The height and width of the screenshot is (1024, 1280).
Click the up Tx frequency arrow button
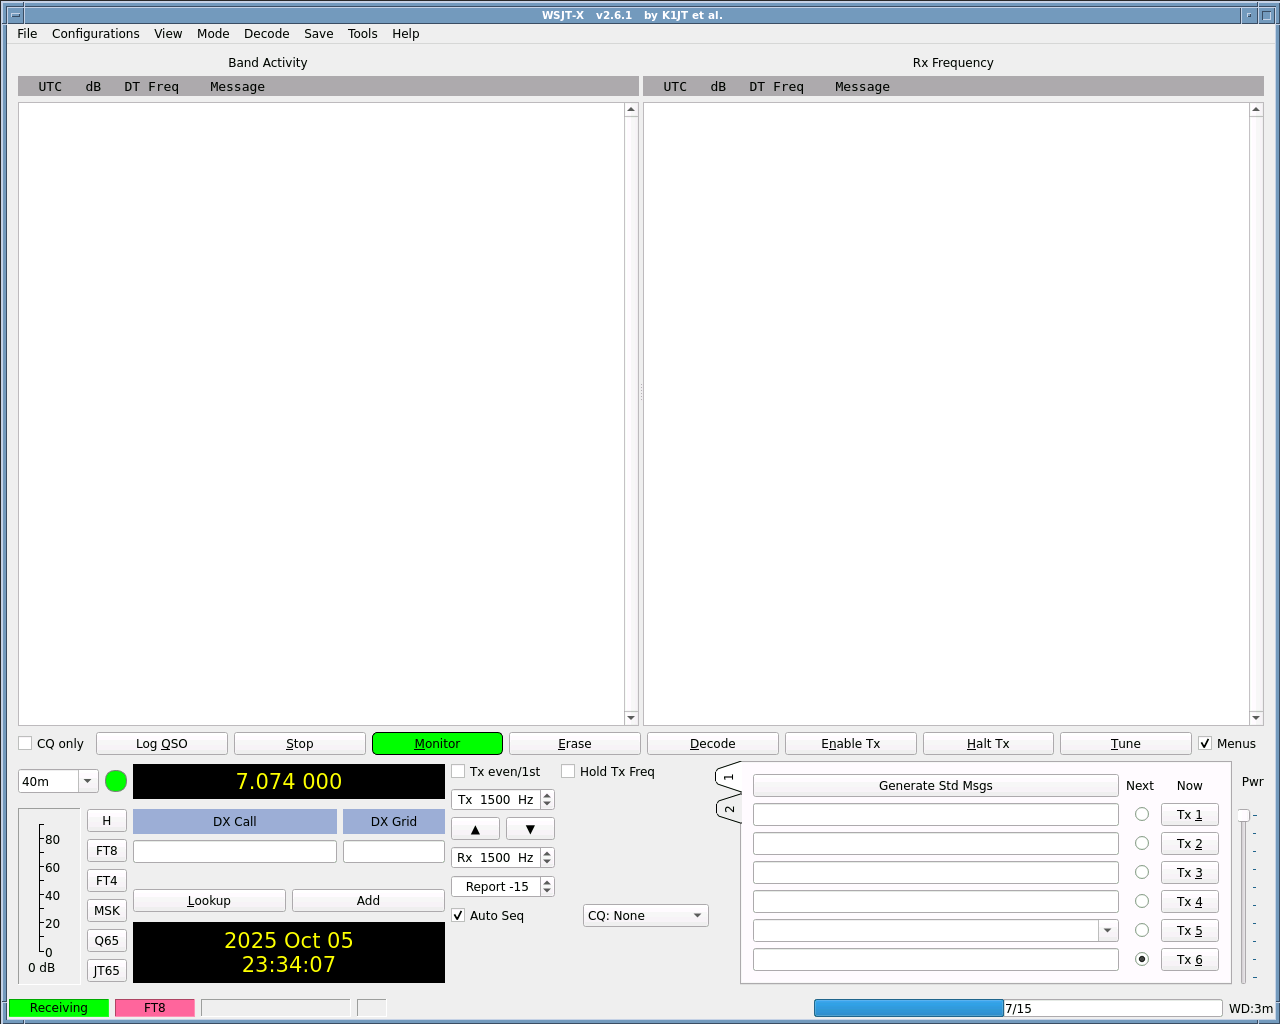click(474, 828)
